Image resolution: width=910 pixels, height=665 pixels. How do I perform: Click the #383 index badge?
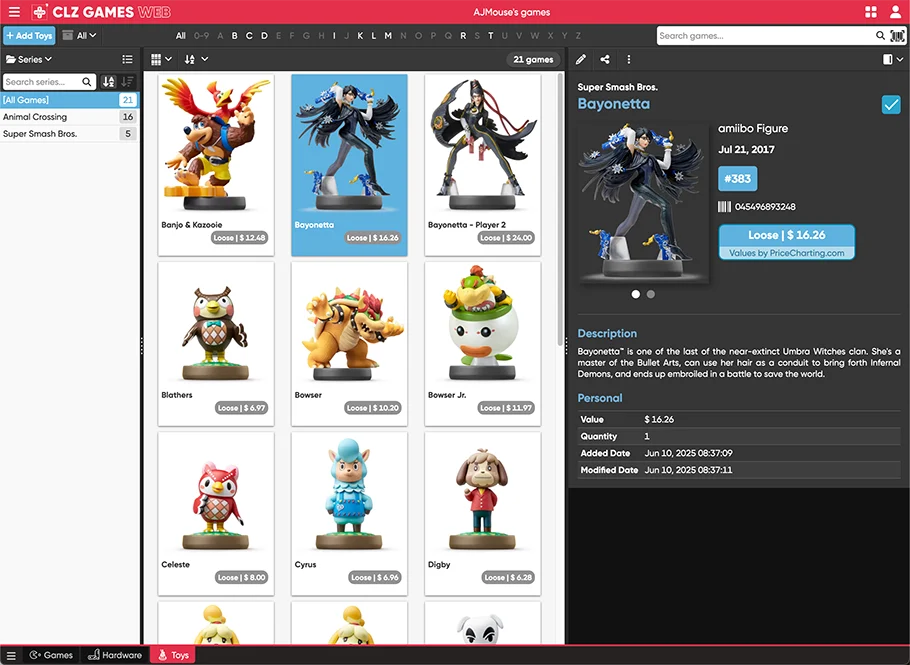click(x=737, y=179)
